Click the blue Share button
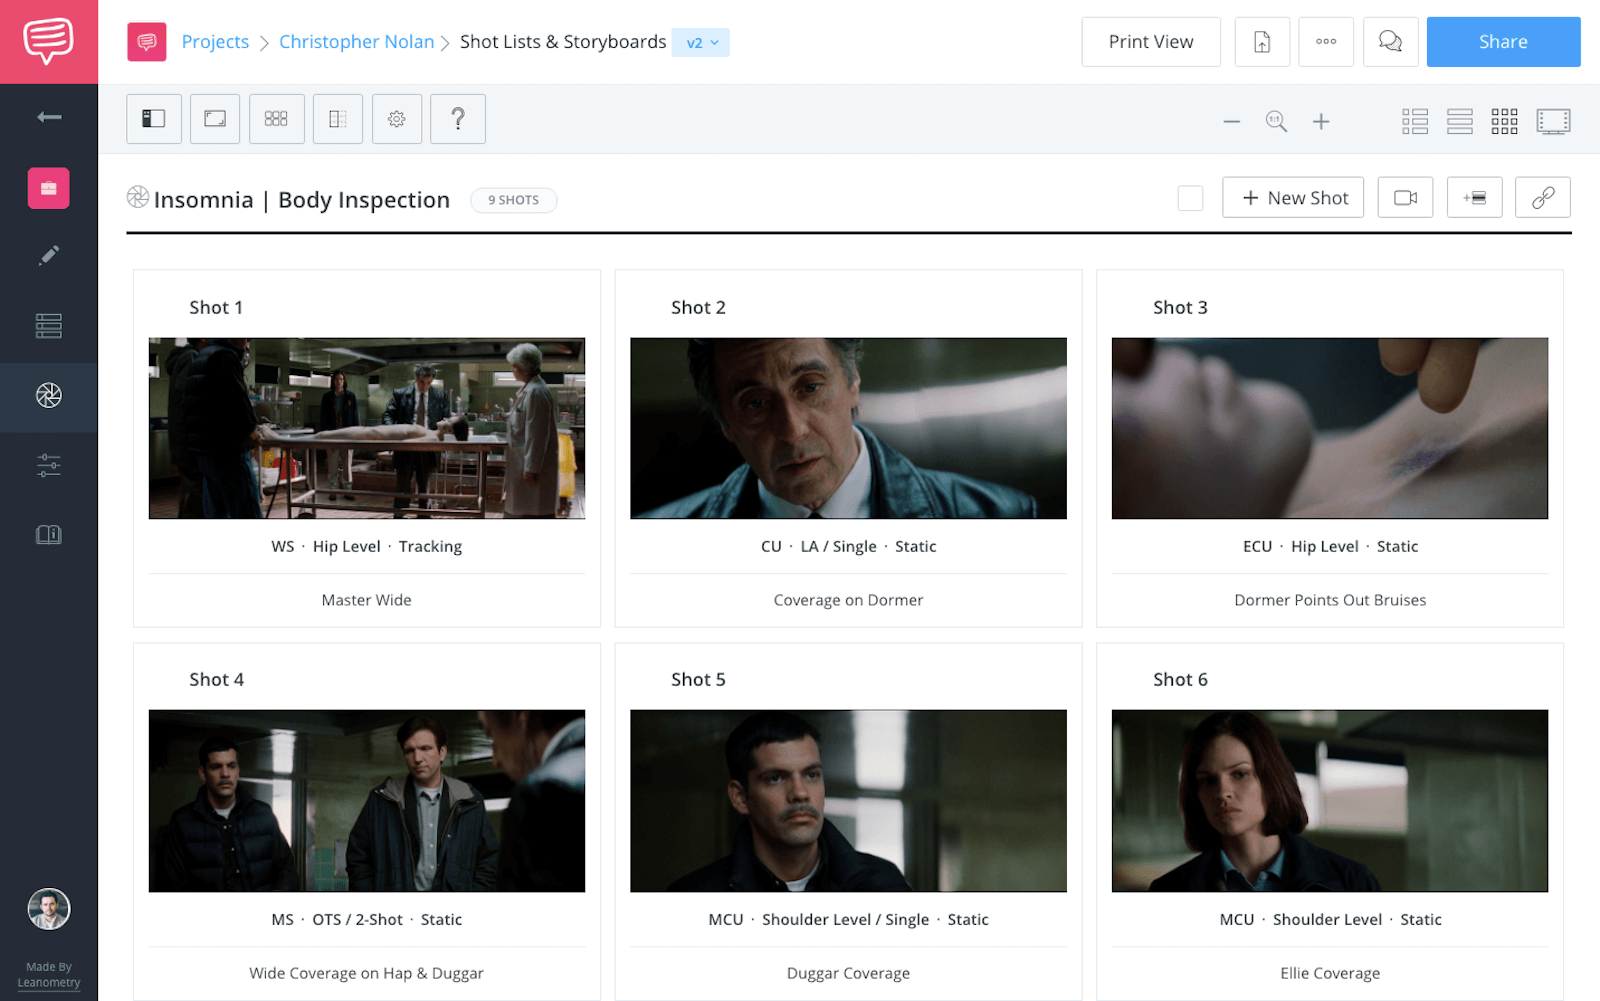This screenshot has height=1001, width=1600. 1503,42
